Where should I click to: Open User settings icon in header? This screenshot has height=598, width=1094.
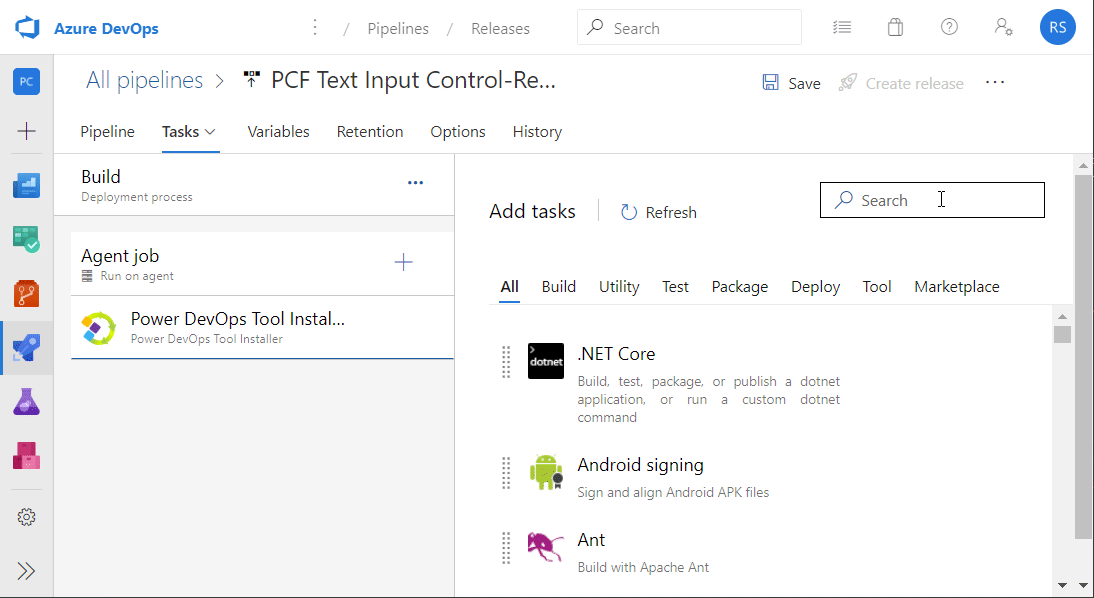click(x=1003, y=27)
